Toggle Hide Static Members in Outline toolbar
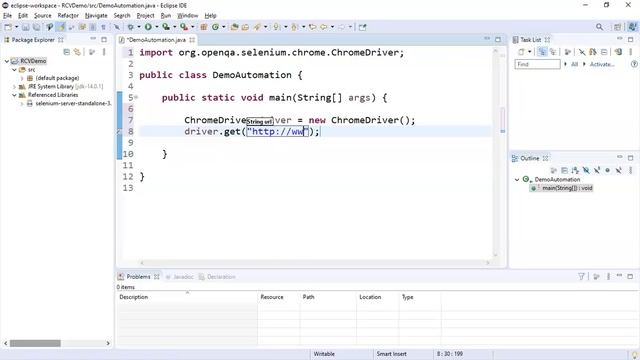 pos(597,170)
